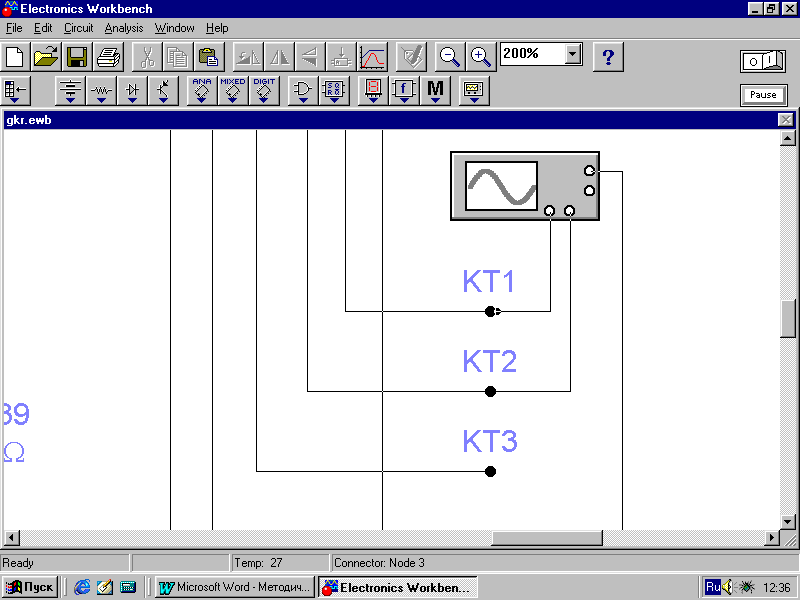This screenshot has height=600, width=800.
Task: Open the Circuit menu
Action: [x=78, y=28]
